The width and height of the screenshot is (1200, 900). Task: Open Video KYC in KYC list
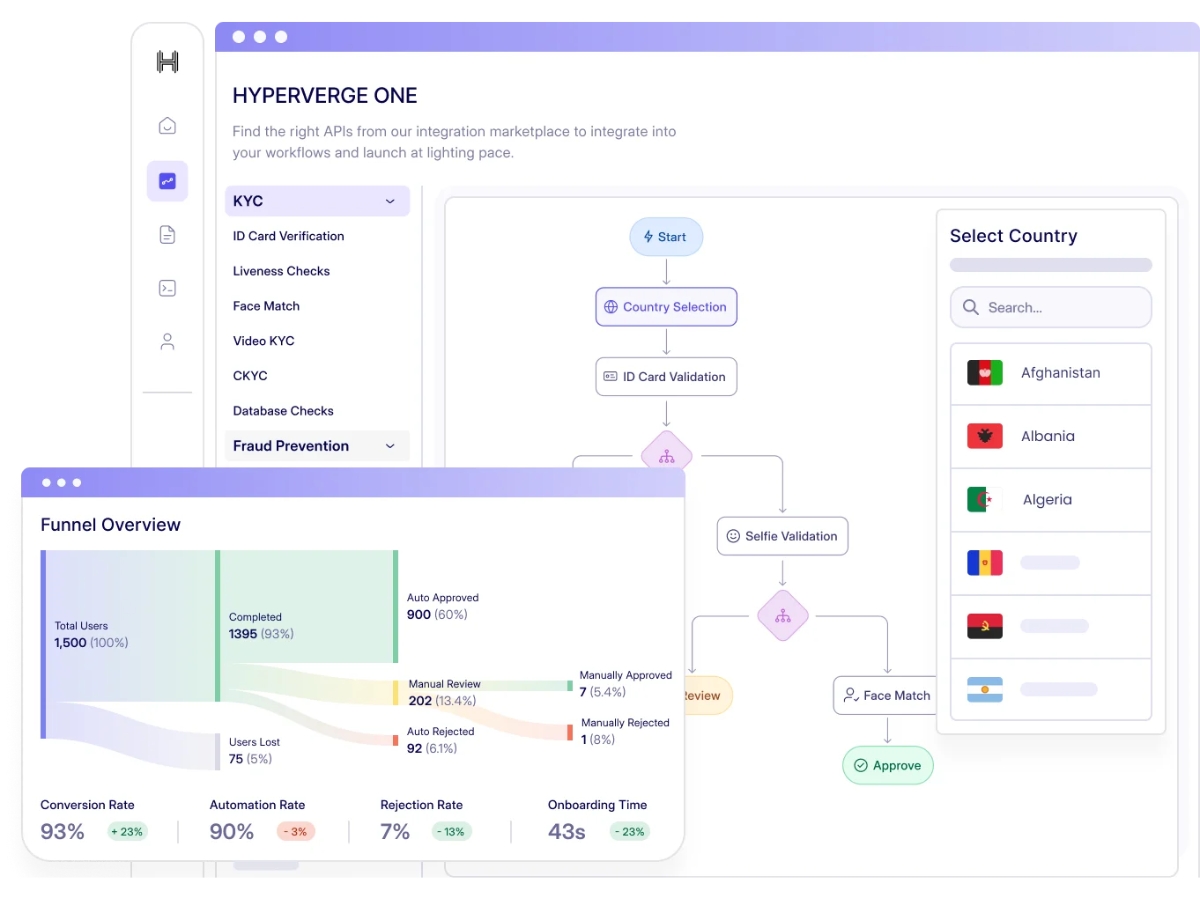coord(264,341)
